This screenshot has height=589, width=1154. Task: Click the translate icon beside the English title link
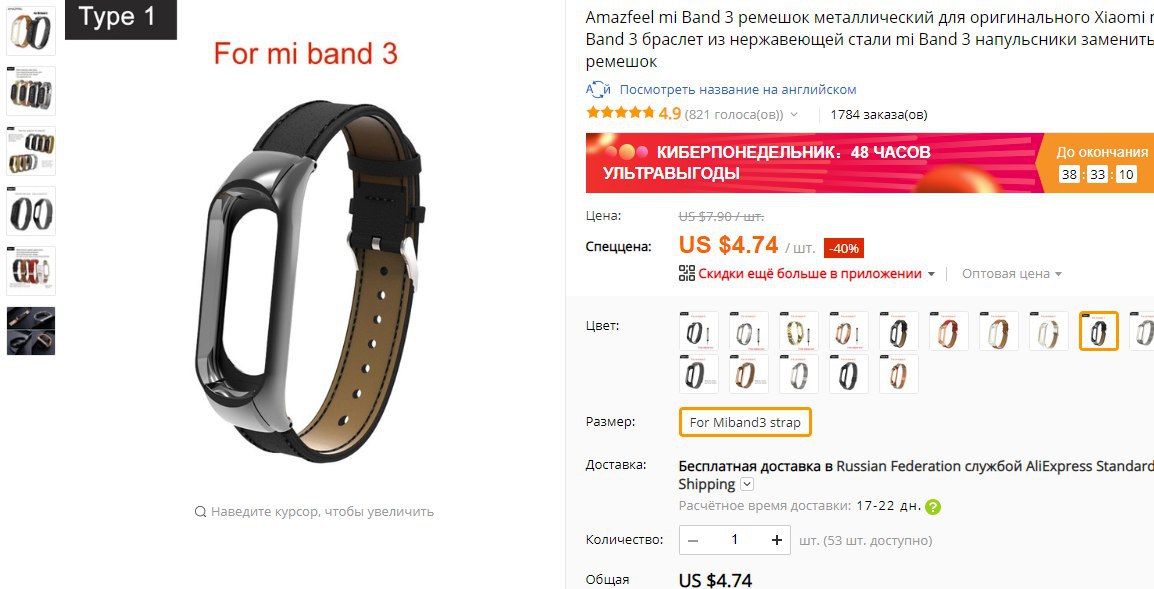tap(598, 90)
